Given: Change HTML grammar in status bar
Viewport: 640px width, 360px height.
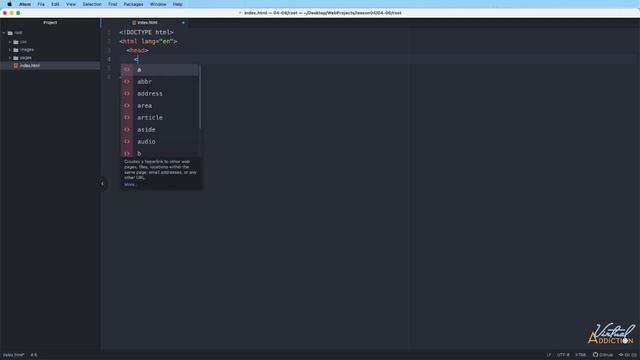Looking at the screenshot, I should click(581, 355).
